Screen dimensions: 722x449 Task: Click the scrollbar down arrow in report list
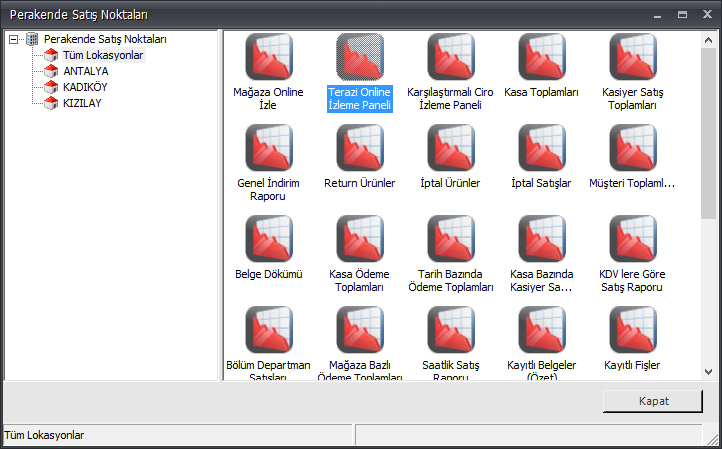tap(708, 370)
